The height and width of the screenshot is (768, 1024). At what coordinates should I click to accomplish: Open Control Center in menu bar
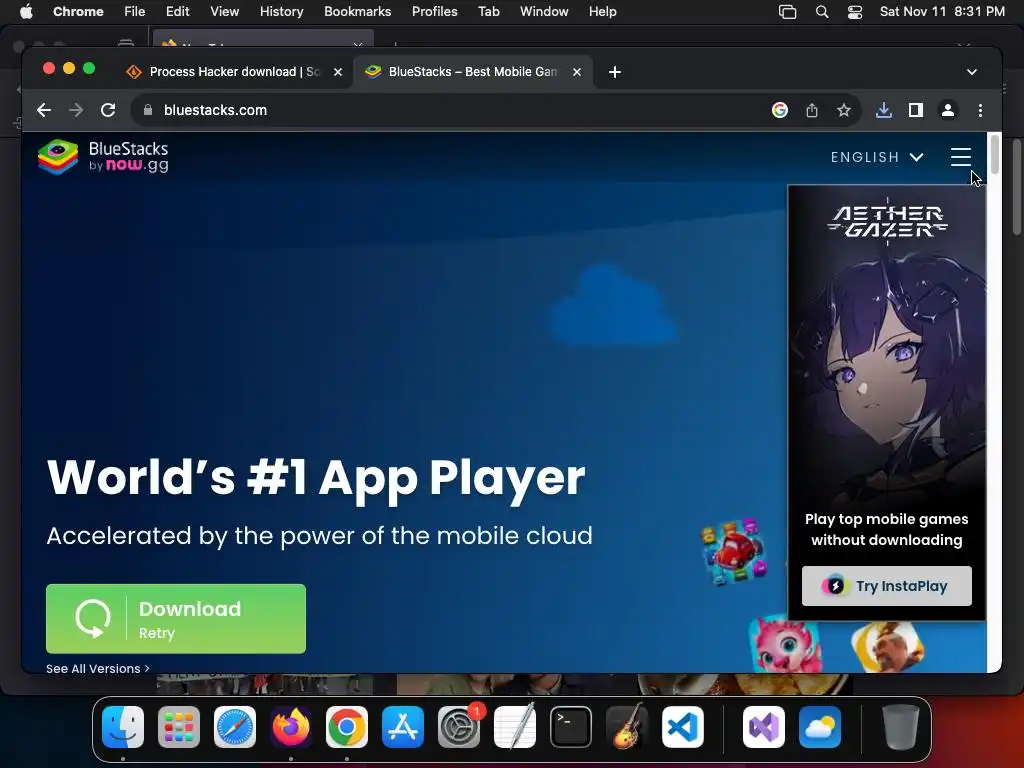tap(855, 12)
